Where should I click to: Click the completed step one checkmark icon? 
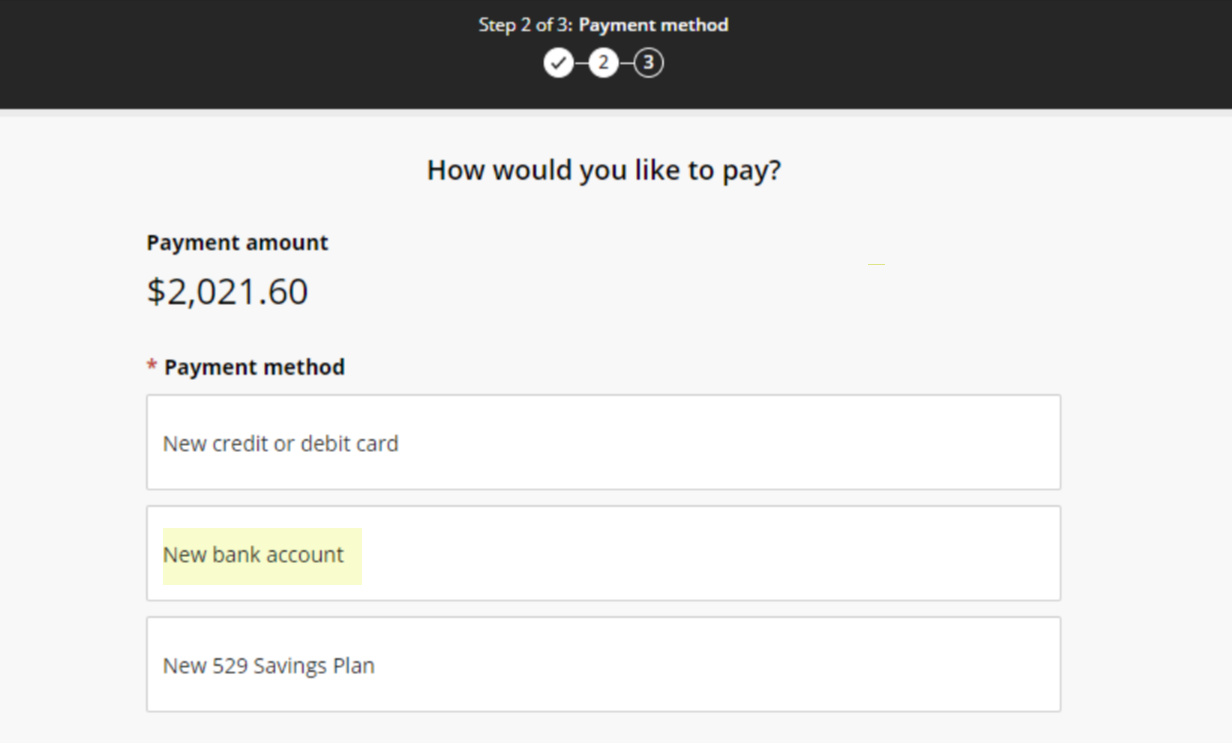click(558, 64)
